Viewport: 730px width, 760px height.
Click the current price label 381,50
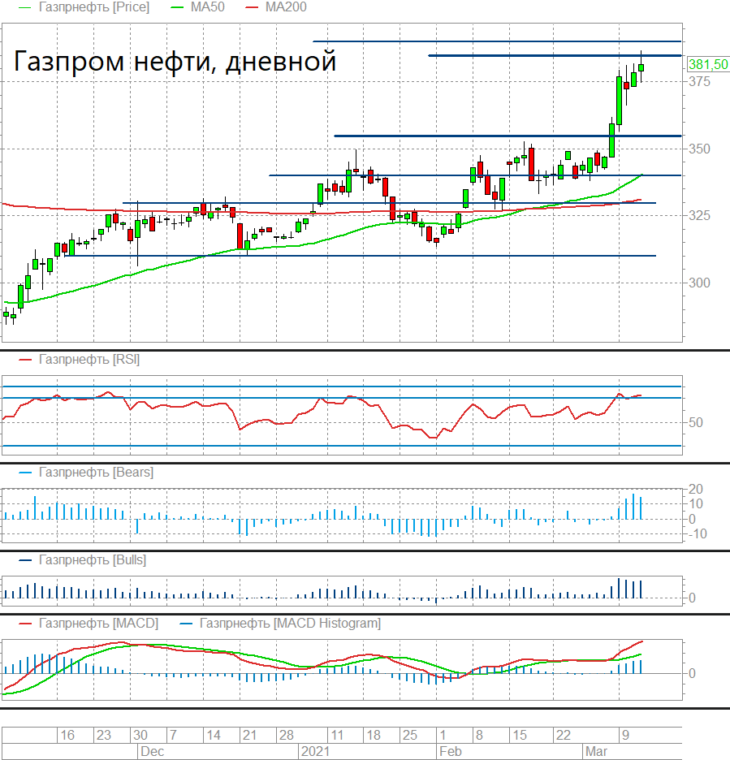coord(708,64)
